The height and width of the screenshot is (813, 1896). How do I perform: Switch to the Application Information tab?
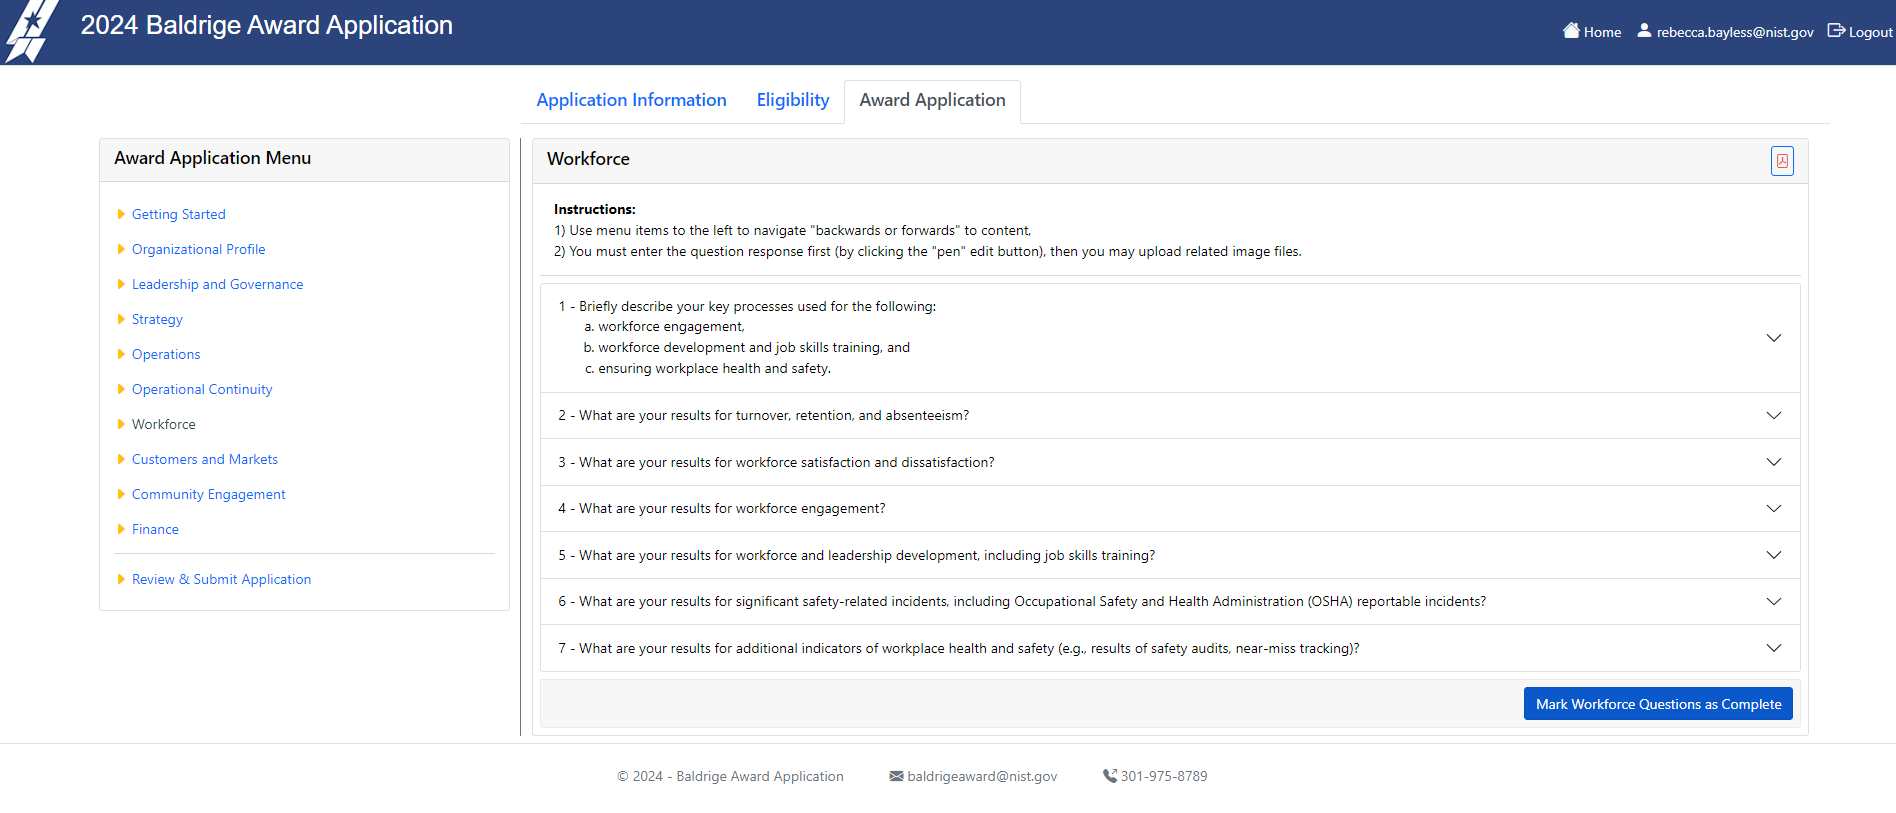click(631, 100)
